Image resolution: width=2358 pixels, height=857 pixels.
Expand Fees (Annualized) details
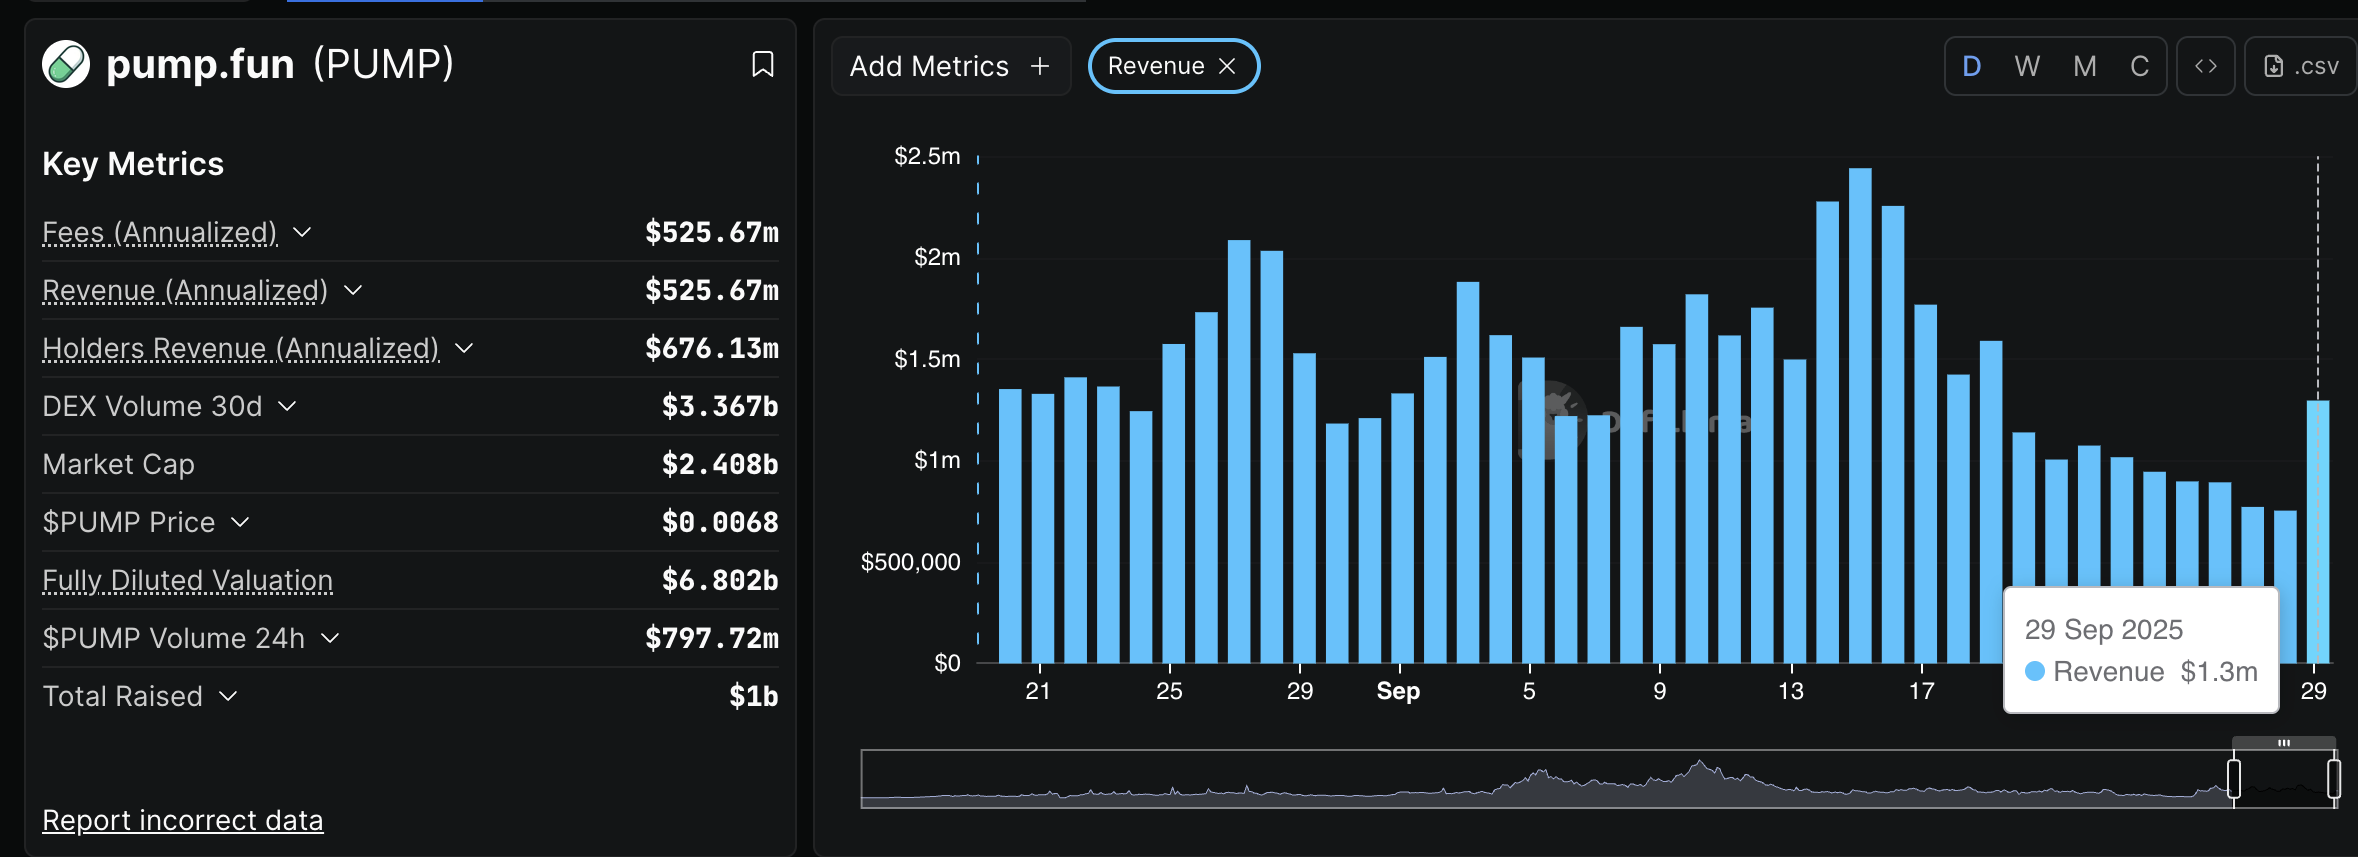click(302, 233)
